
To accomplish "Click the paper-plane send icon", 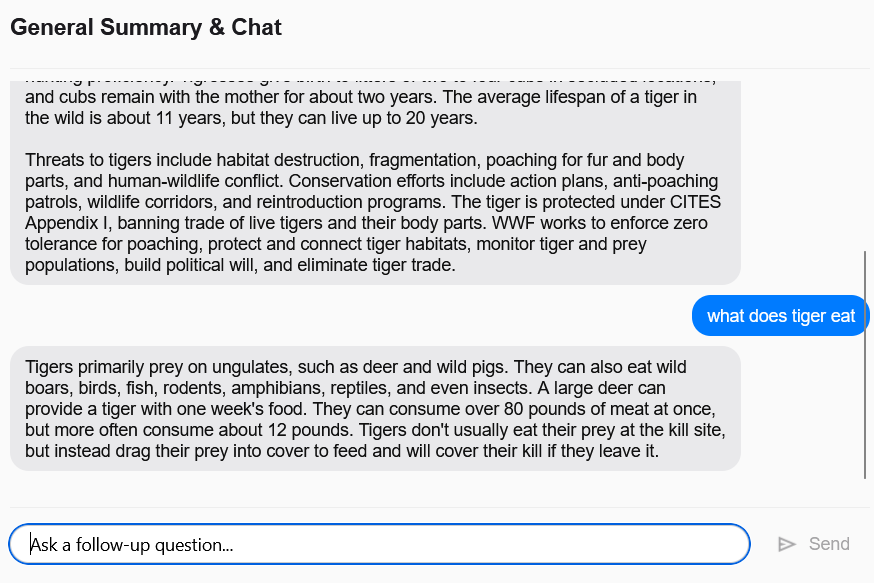I will coord(786,544).
